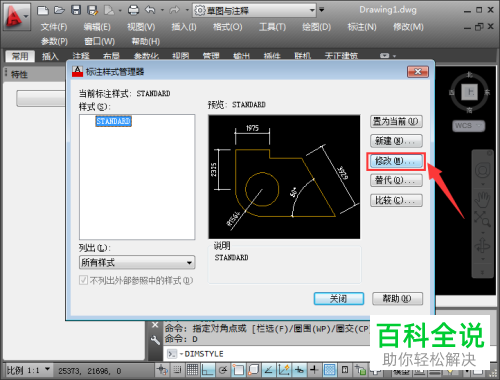Switch to the 常用 ribbon tab

click(x=20, y=56)
